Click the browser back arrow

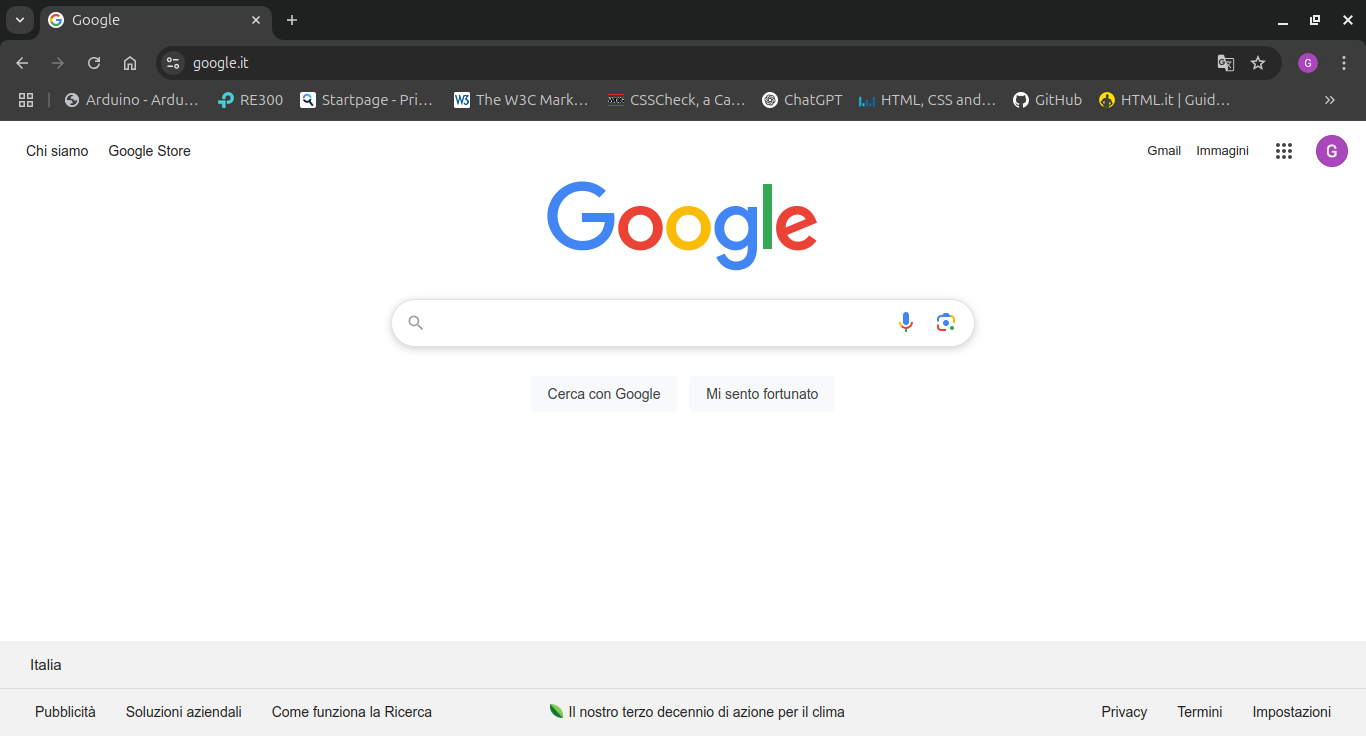click(x=22, y=63)
